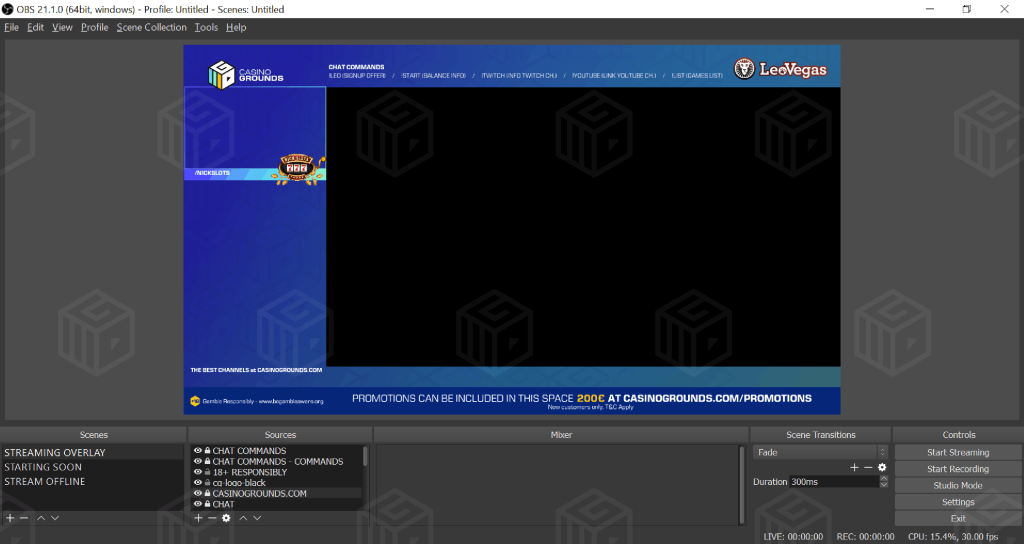Open the Profile menu
Screen dimensions: 1024x544
pos(95,27)
